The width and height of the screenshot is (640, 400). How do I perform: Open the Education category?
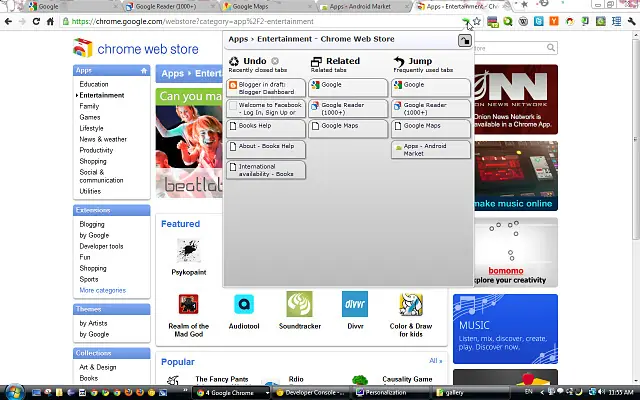click(94, 84)
